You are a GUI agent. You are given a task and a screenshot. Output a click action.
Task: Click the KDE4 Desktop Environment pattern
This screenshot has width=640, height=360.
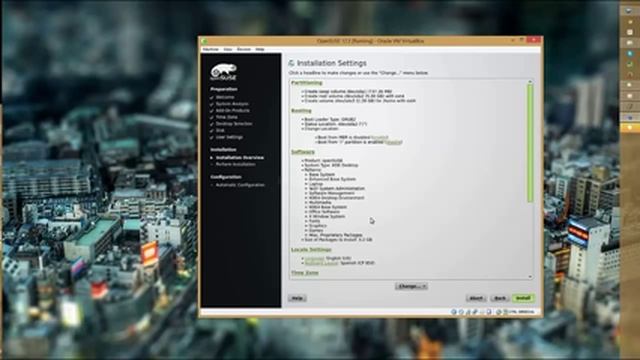pos(336,198)
